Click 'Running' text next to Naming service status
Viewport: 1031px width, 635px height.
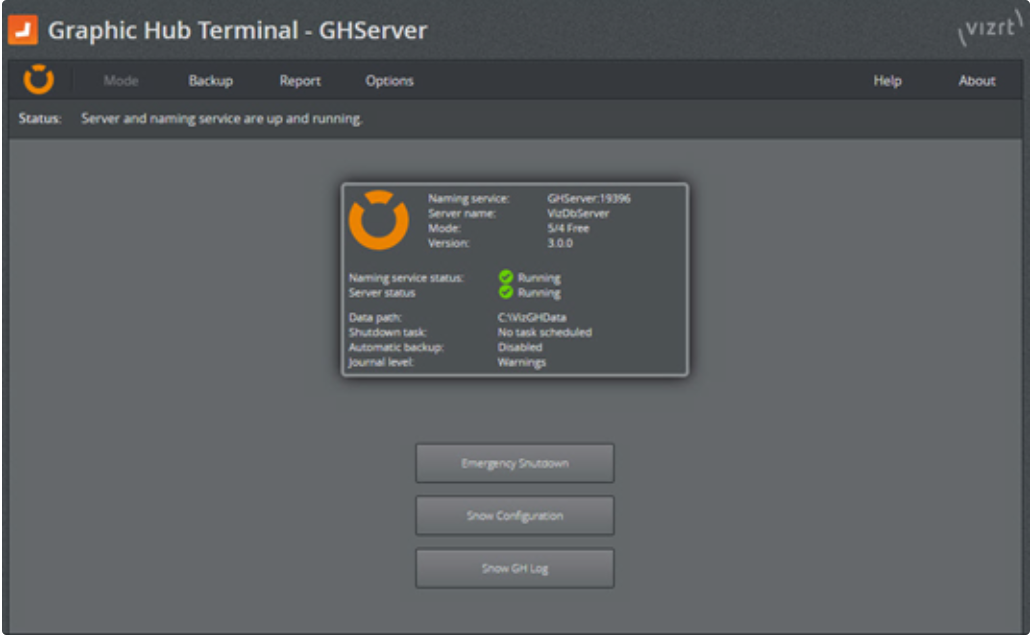539,277
